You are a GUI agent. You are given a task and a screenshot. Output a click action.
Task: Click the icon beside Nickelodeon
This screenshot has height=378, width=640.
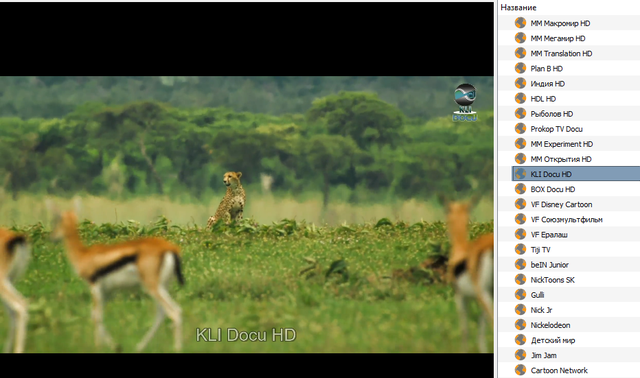pos(520,325)
